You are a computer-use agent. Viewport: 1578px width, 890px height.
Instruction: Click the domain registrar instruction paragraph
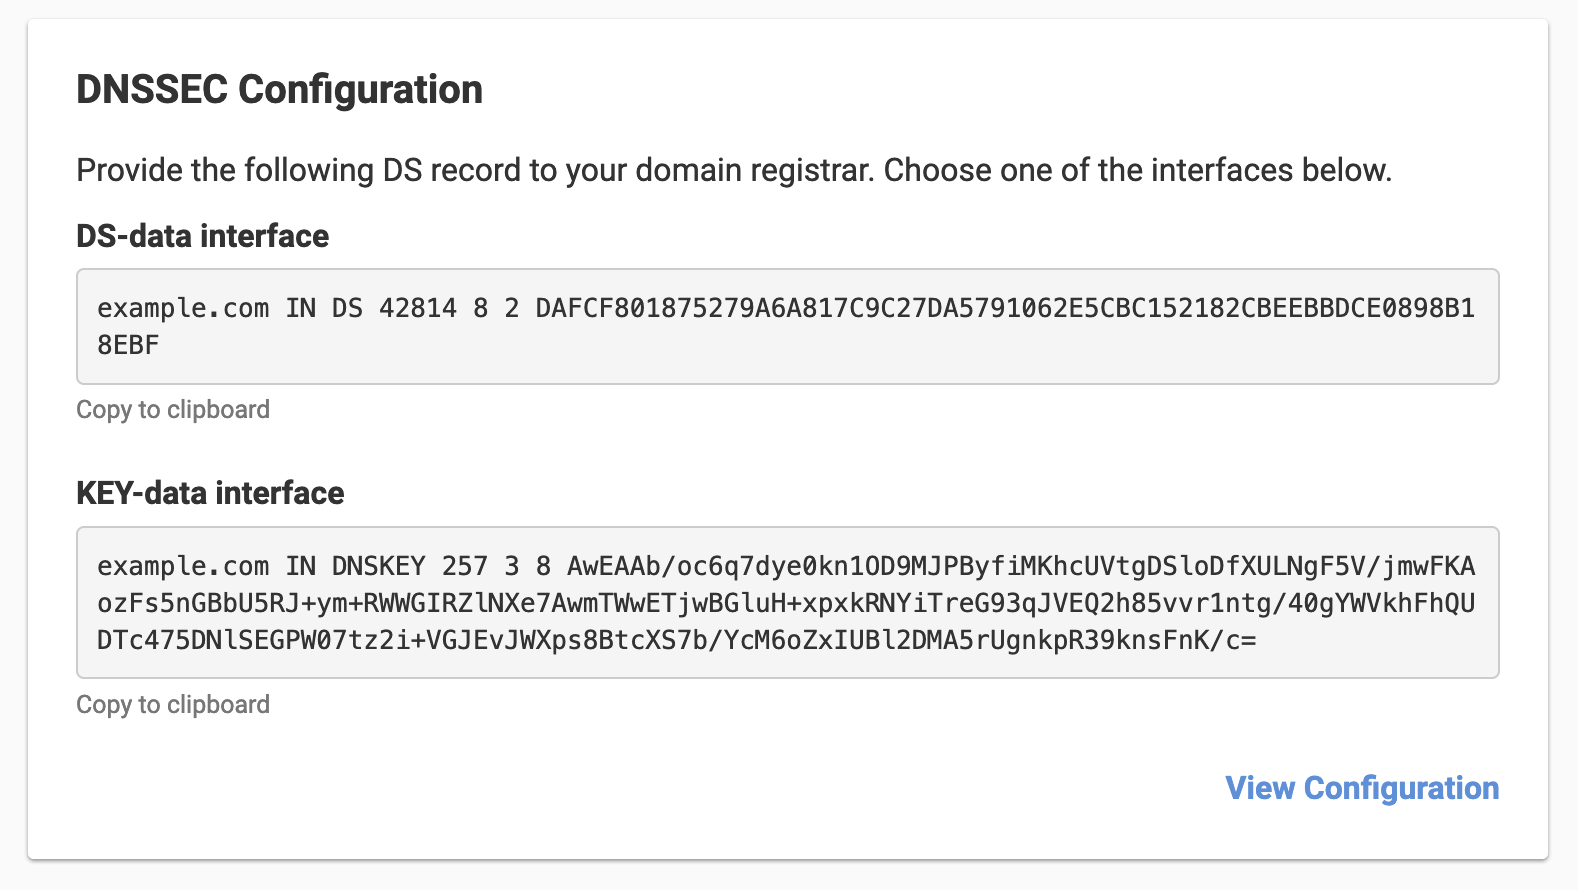(x=734, y=170)
